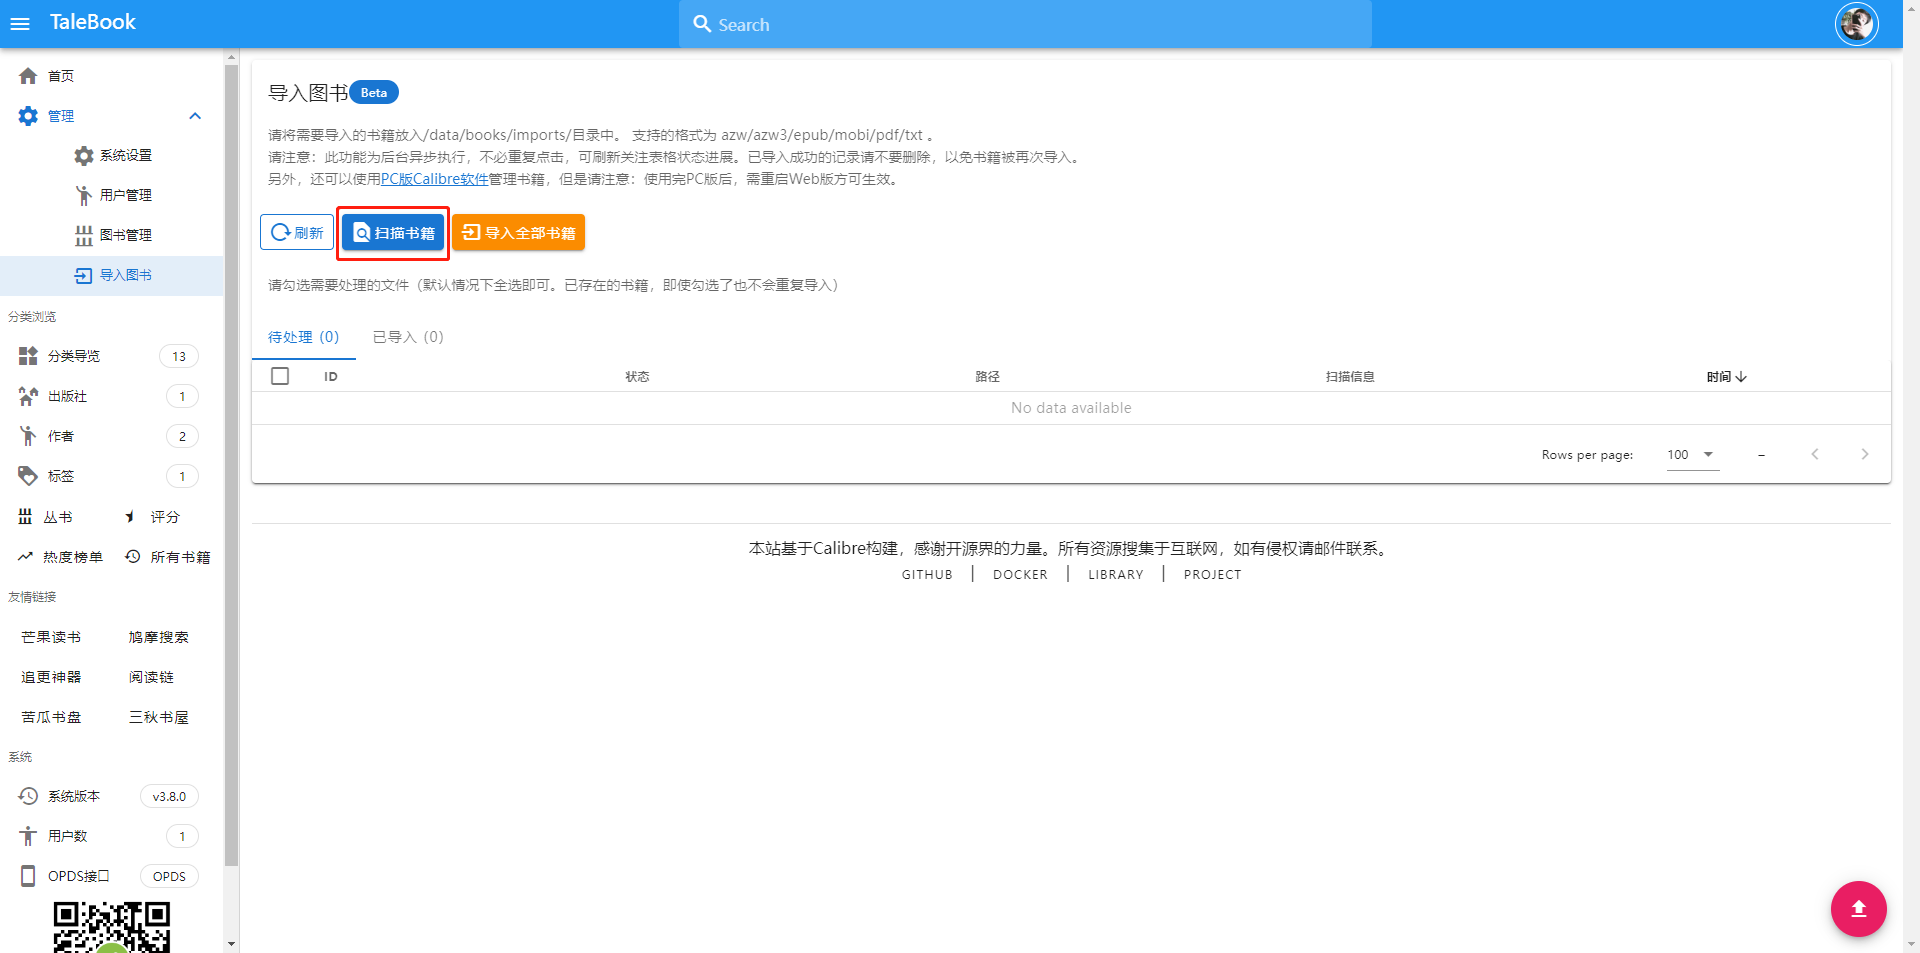Viewport: 1920px width, 953px height.
Task: Open 首页 menu item
Action: coord(111,76)
